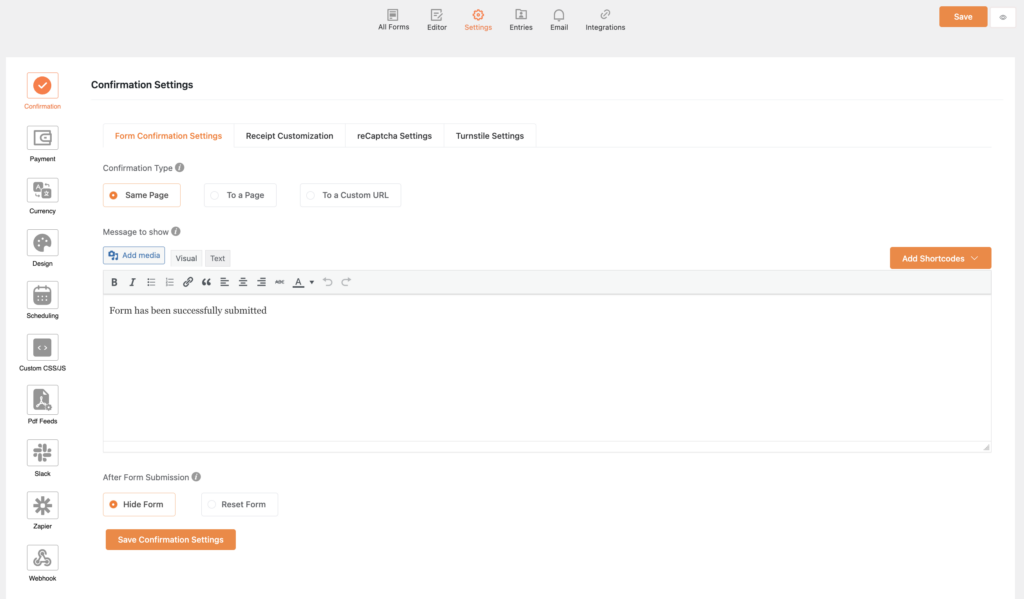
Task: Switch to the Receipt Customization tab
Action: tap(289, 136)
